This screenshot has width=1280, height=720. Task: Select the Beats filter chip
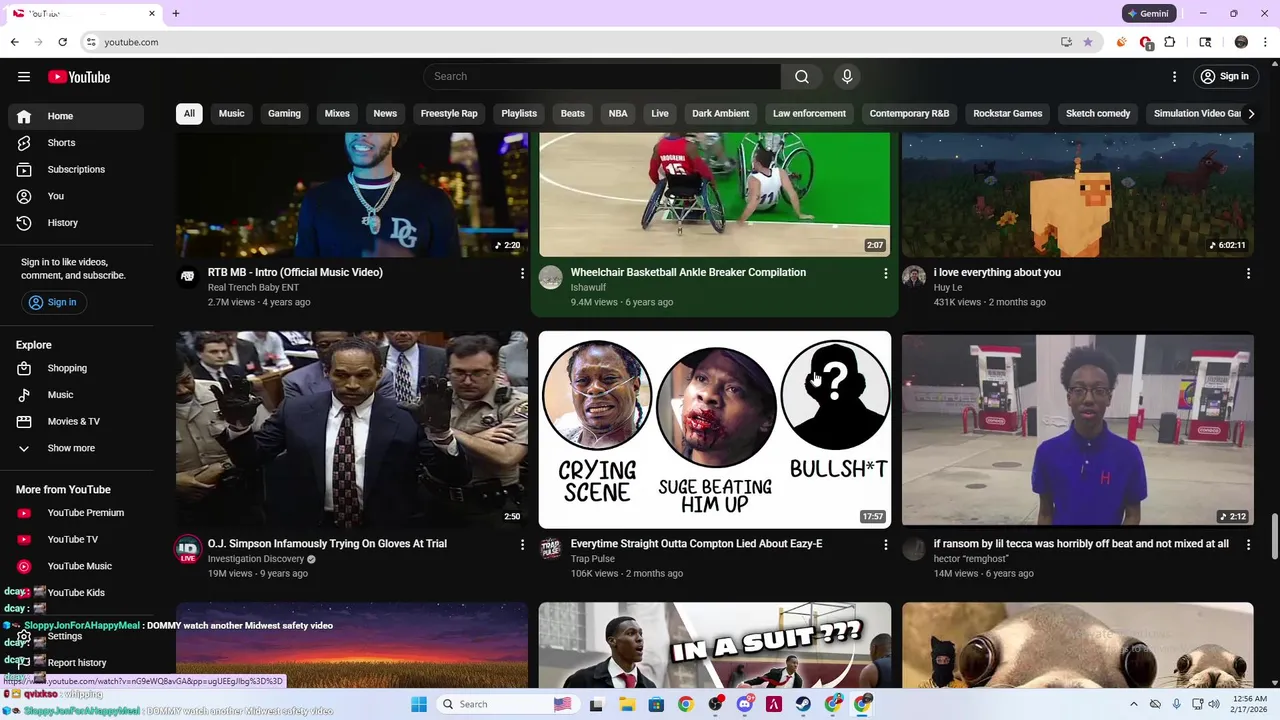[573, 114]
